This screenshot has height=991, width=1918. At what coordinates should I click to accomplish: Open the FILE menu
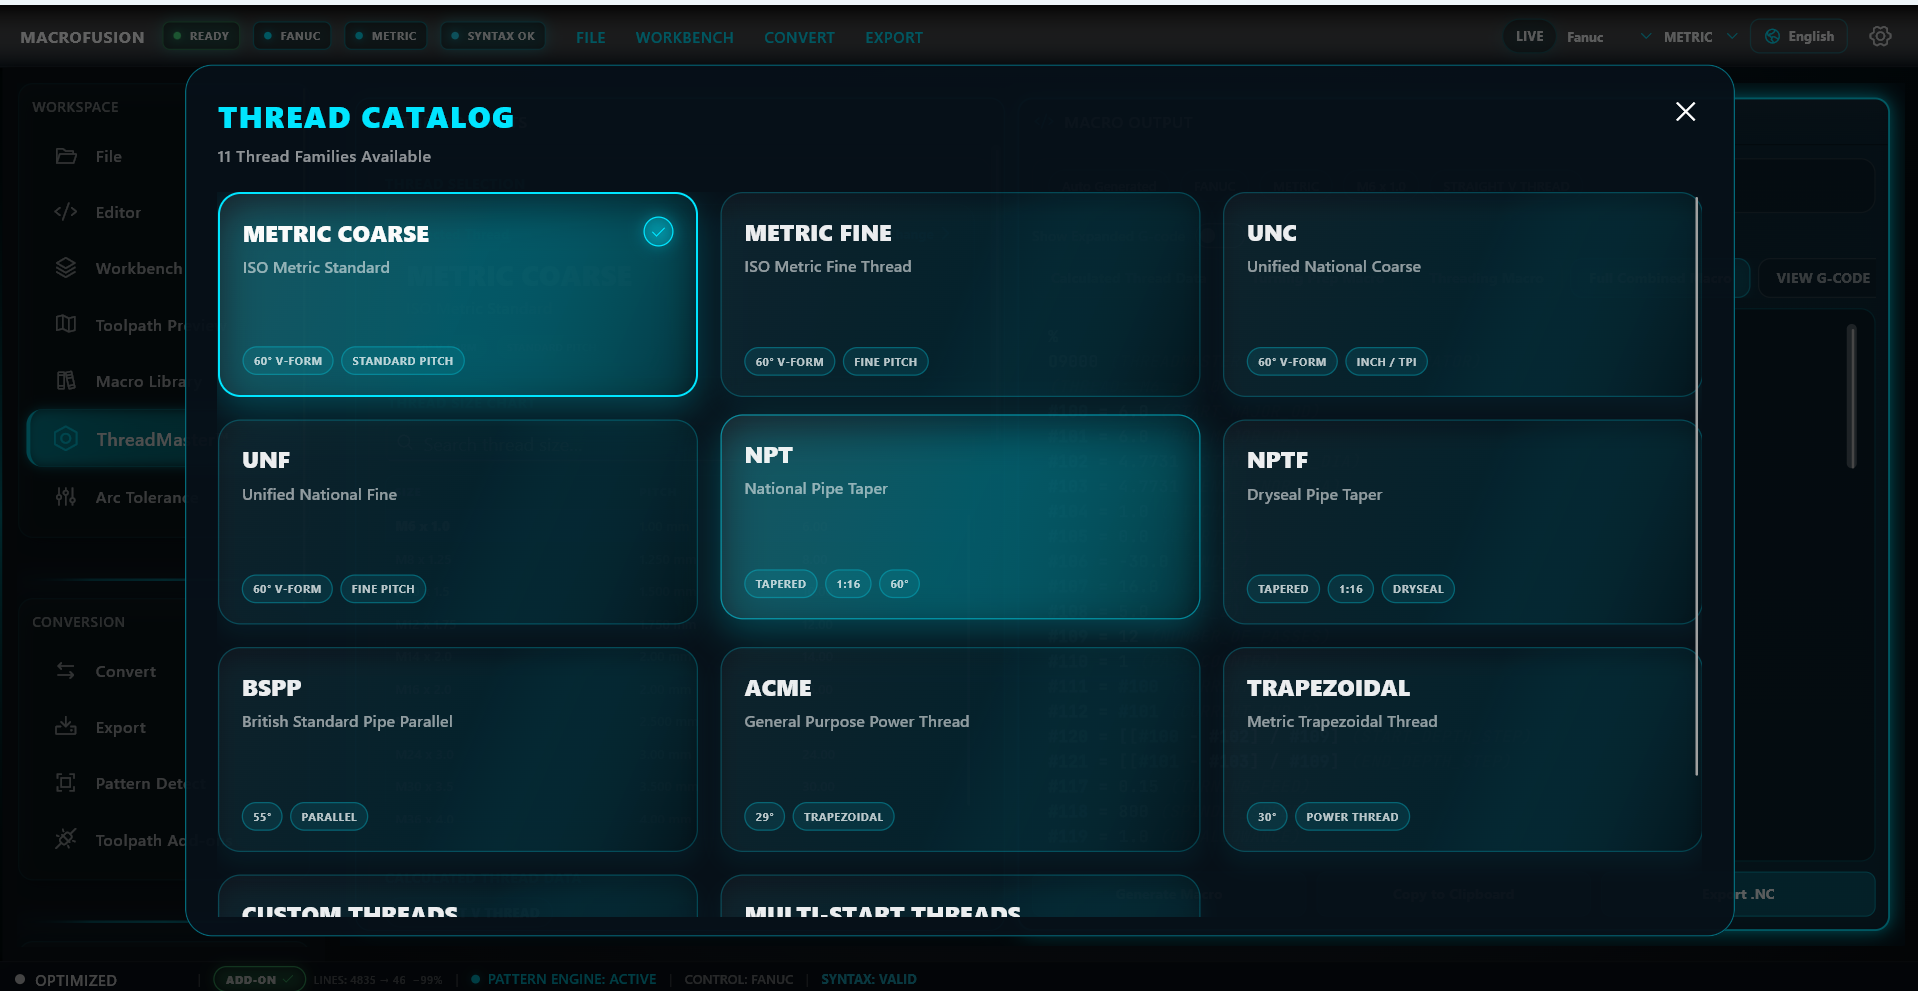(590, 38)
